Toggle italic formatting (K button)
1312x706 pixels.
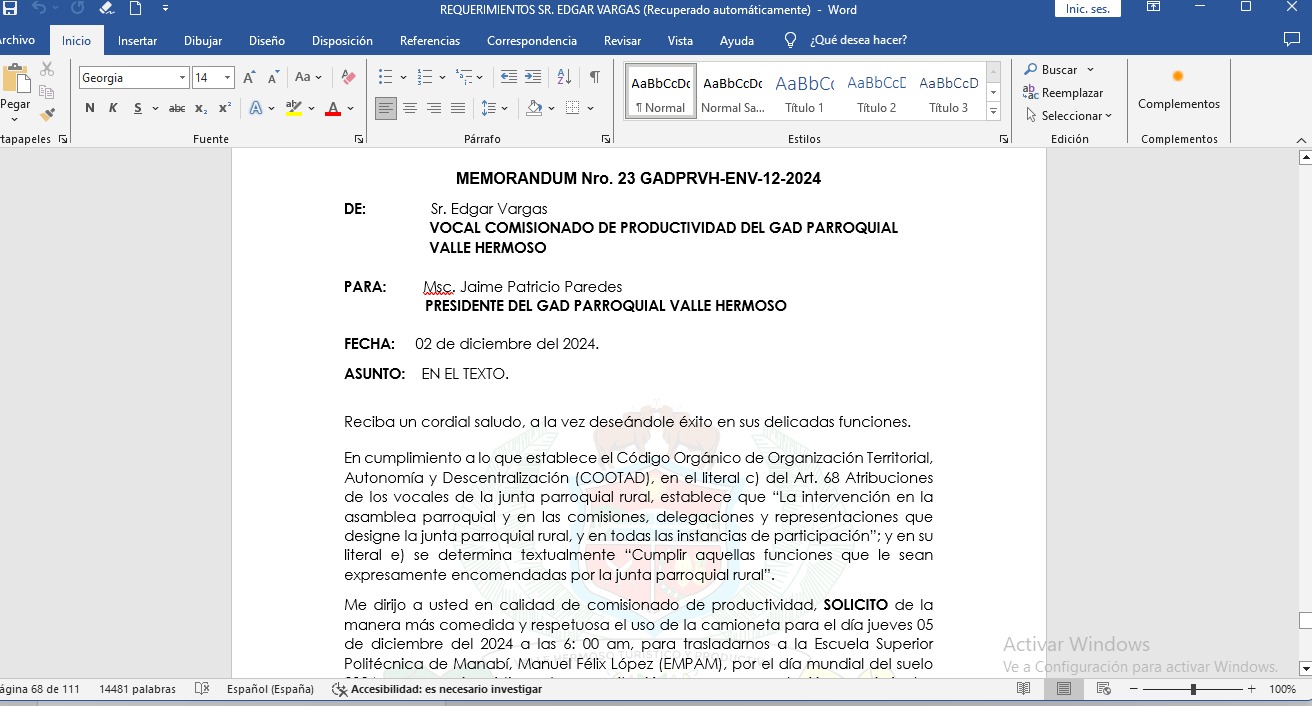click(113, 108)
